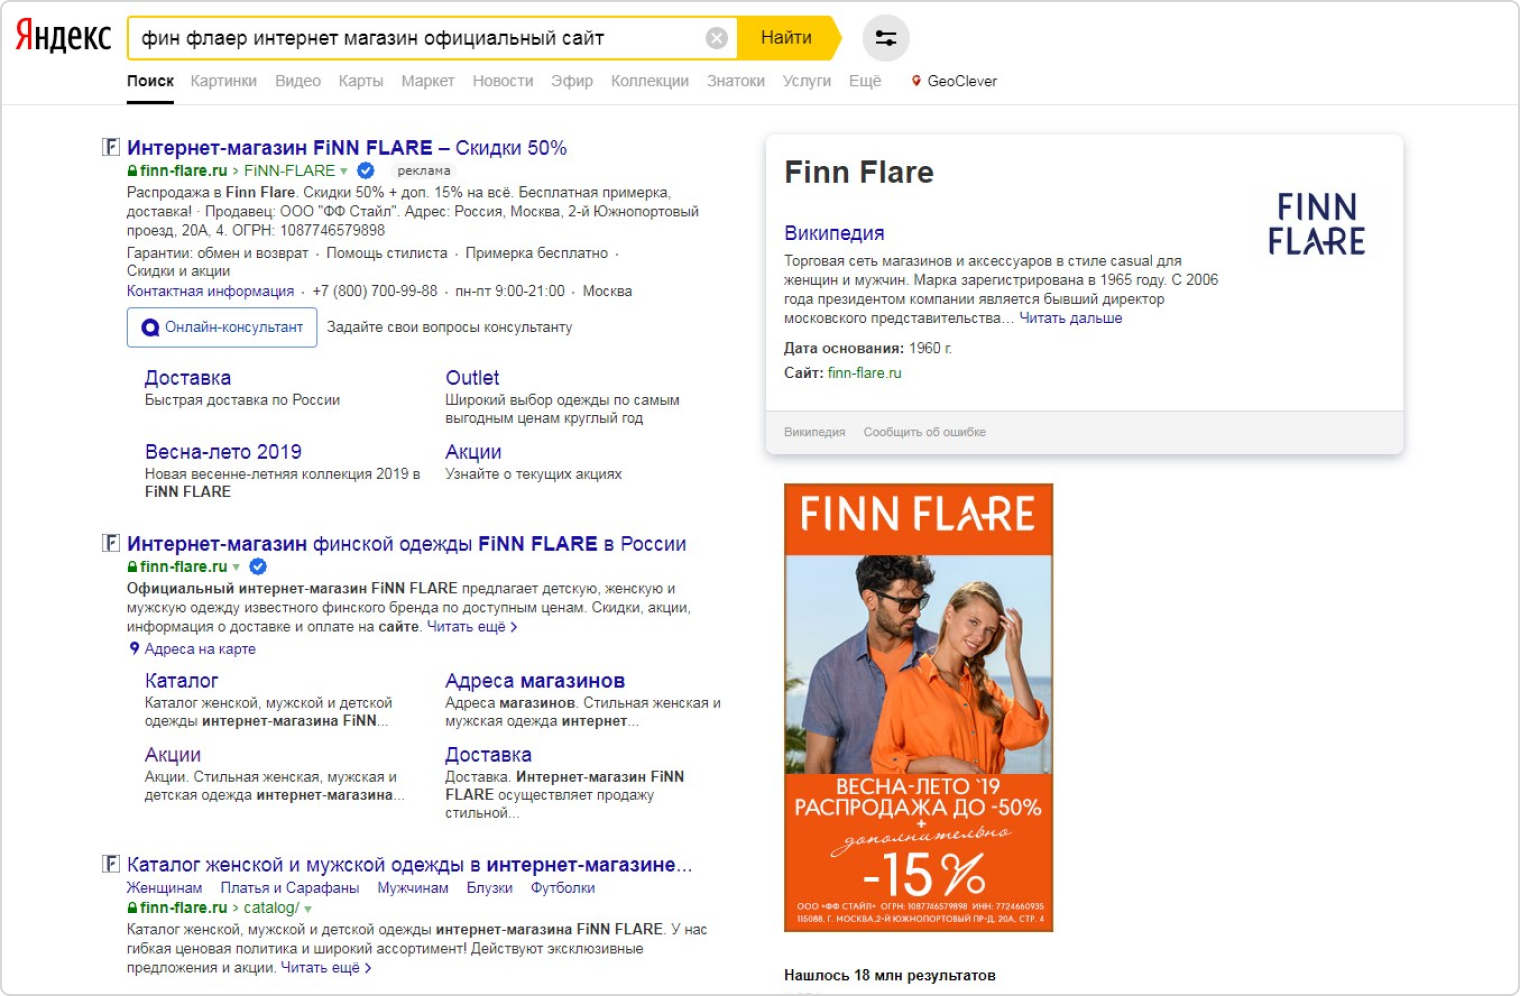Image resolution: width=1520 pixels, height=996 pixels.
Task: Click the GeoClever location pin icon
Action: (916, 81)
